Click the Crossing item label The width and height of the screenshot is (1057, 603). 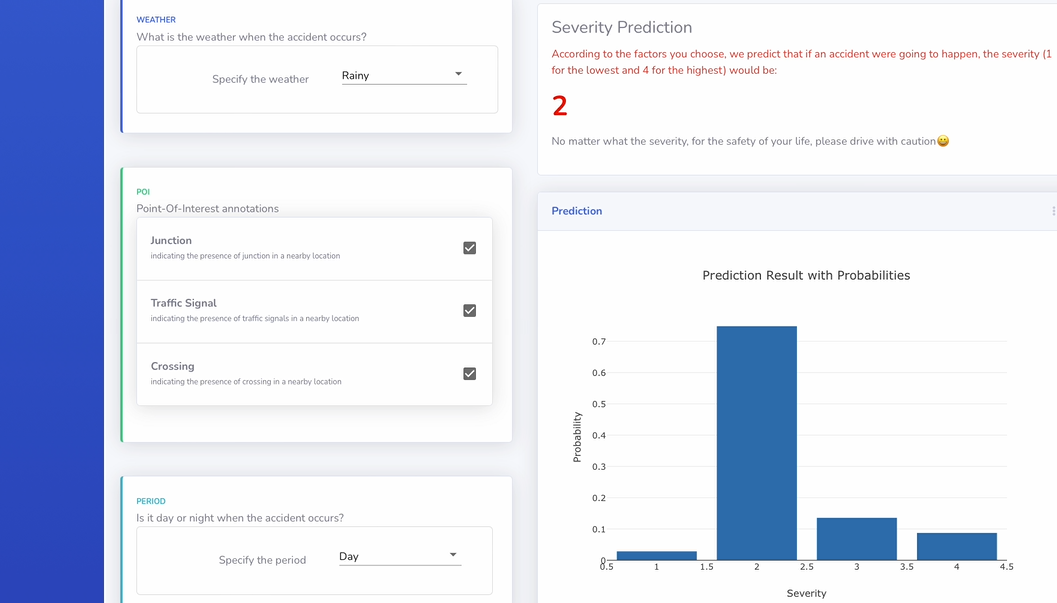[173, 366]
